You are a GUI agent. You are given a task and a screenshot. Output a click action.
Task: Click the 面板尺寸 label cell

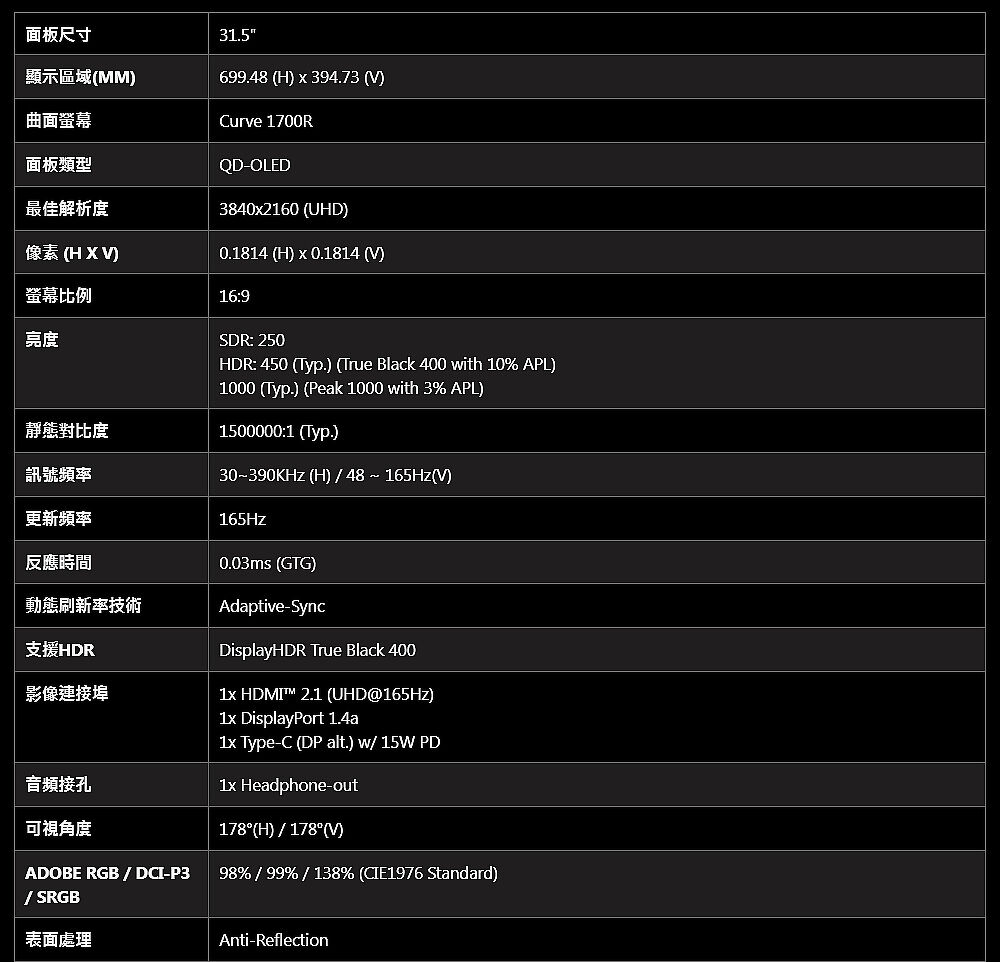[x=58, y=35]
